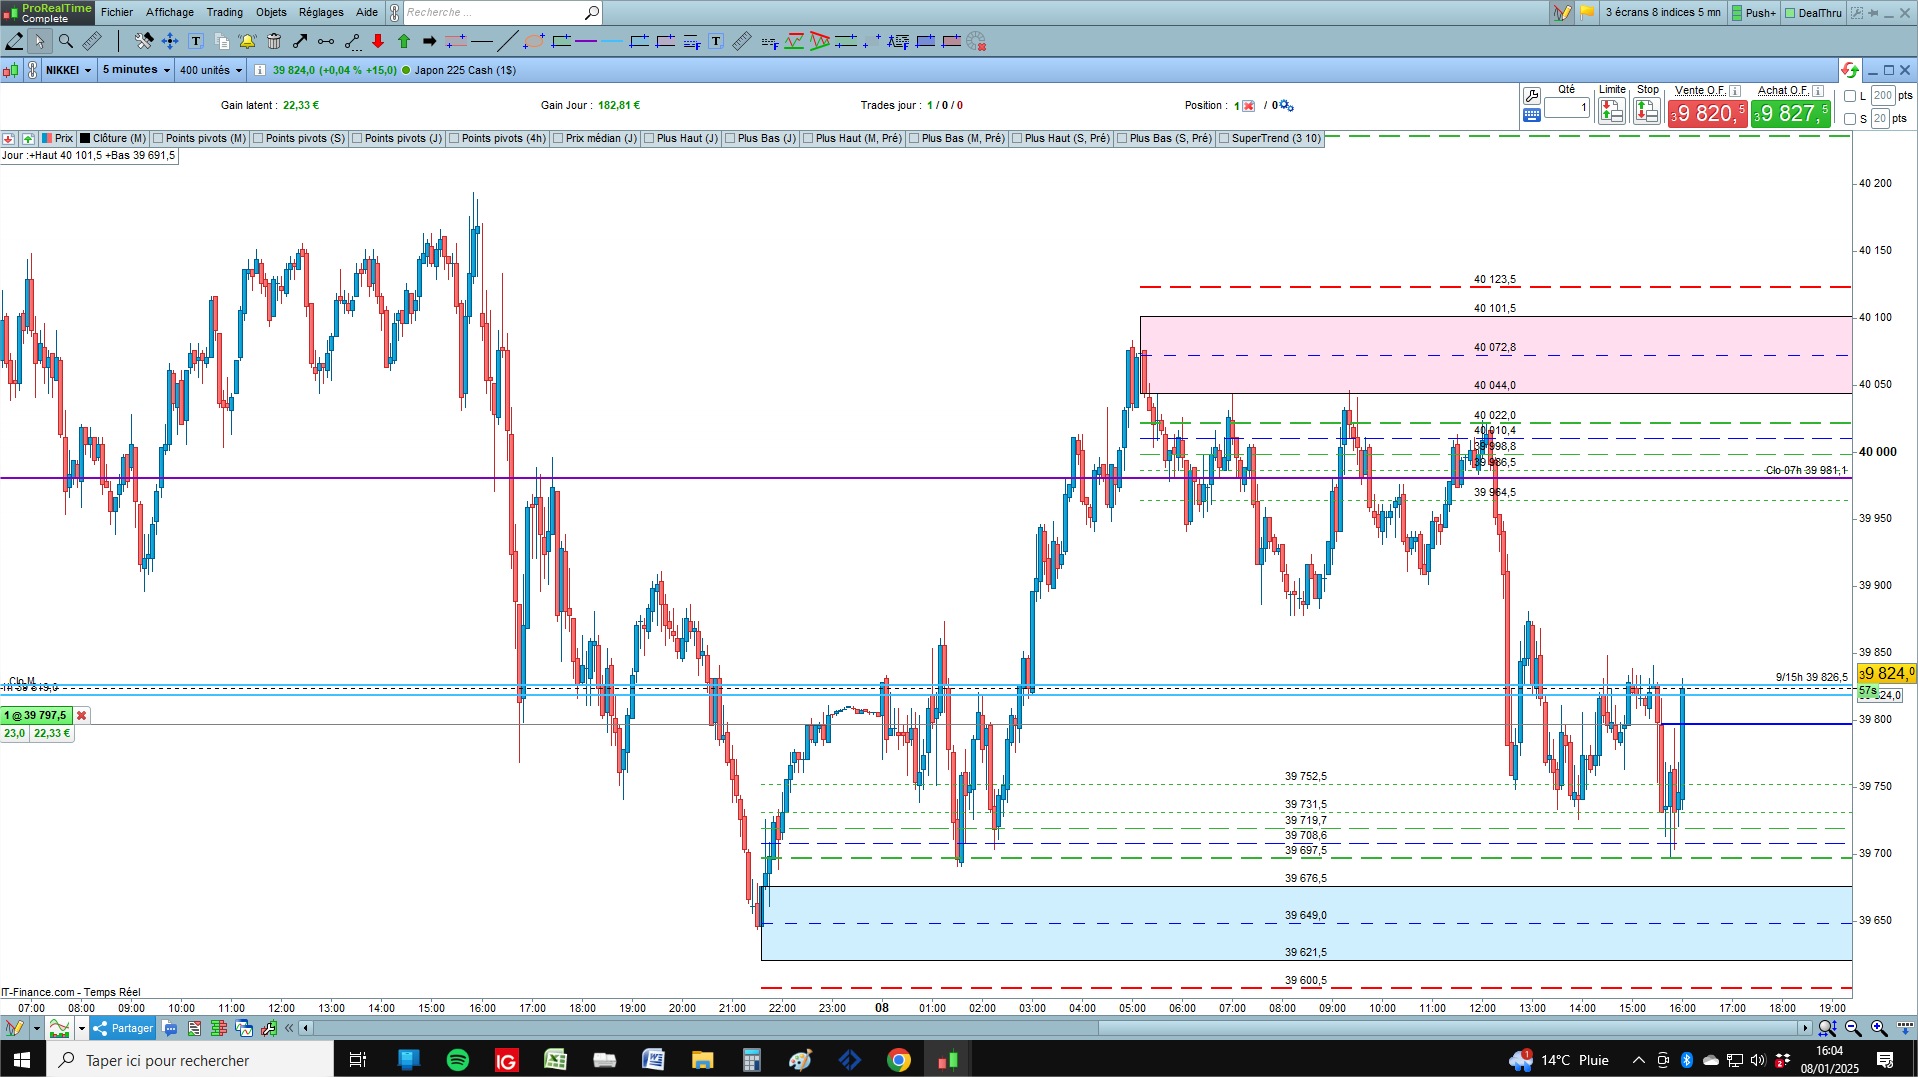Click the Achat buy button at 39 827,5
Viewport: 1918px width, 1077px height.
1791,113
